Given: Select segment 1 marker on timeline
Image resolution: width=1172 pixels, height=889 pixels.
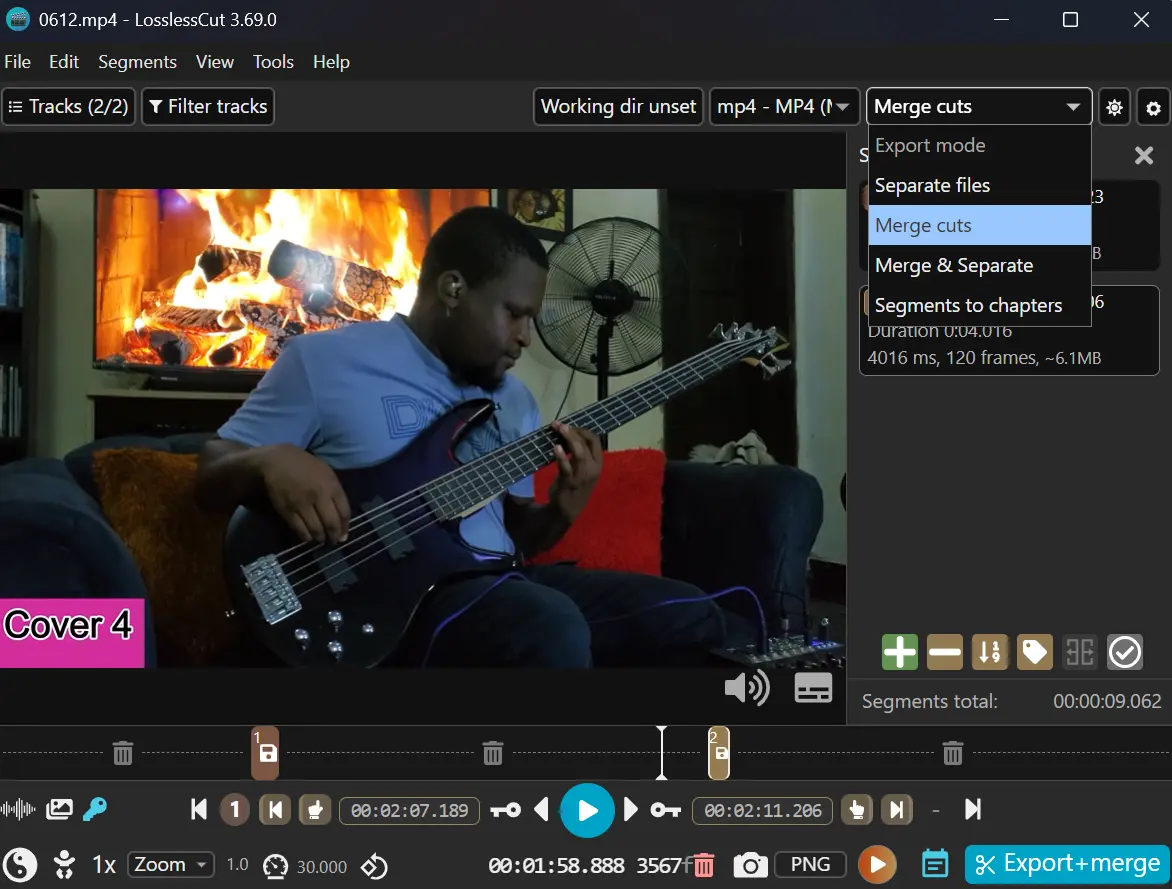Looking at the screenshot, I should point(265,753).
